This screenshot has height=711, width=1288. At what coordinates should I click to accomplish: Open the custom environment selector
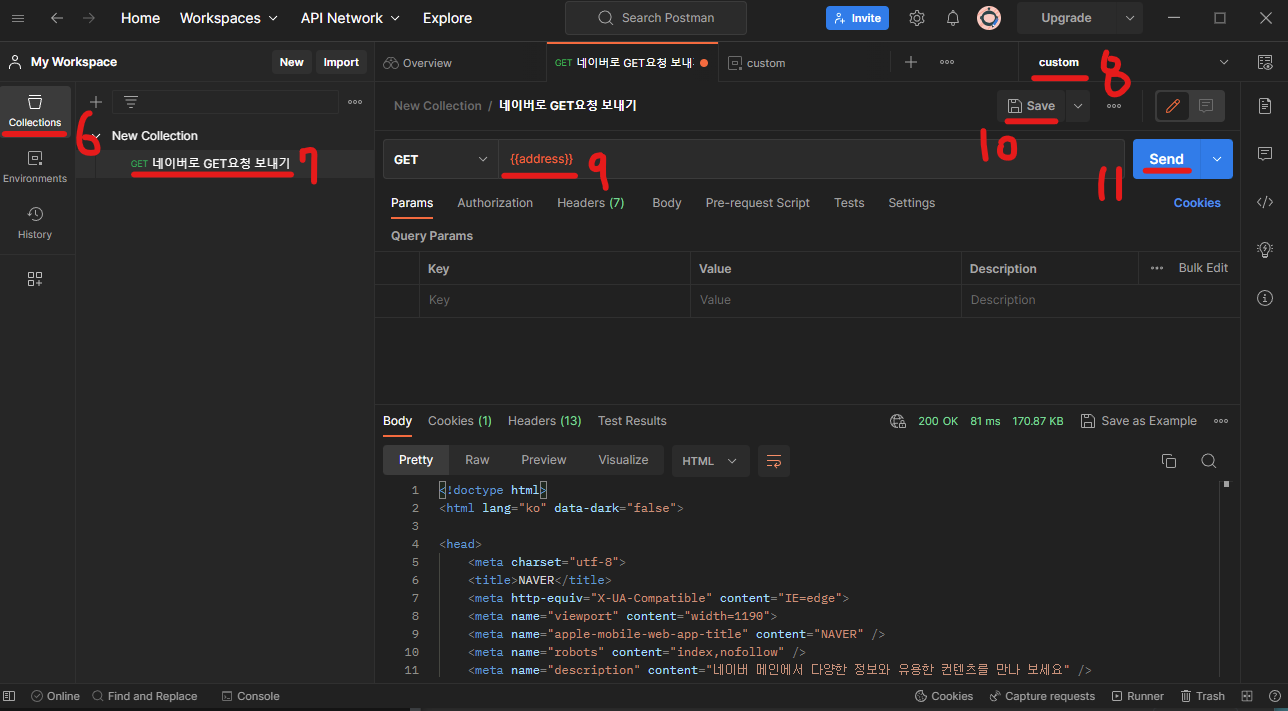[x=1134, y=62]
